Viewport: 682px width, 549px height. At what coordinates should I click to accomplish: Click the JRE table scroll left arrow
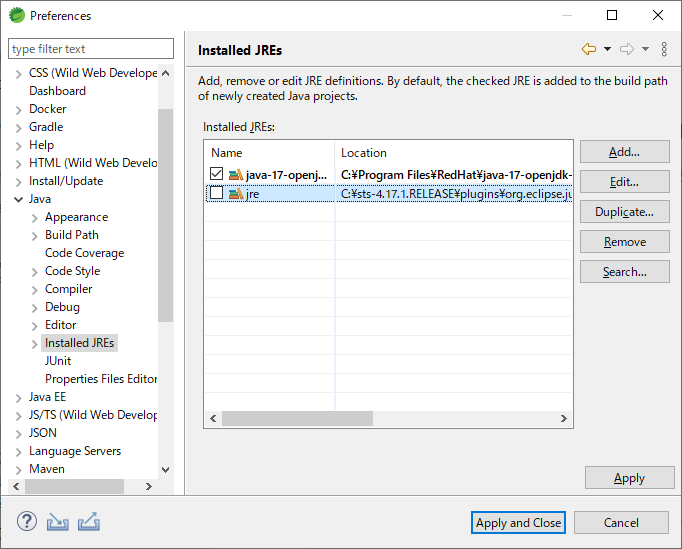(x=213, y=418)
